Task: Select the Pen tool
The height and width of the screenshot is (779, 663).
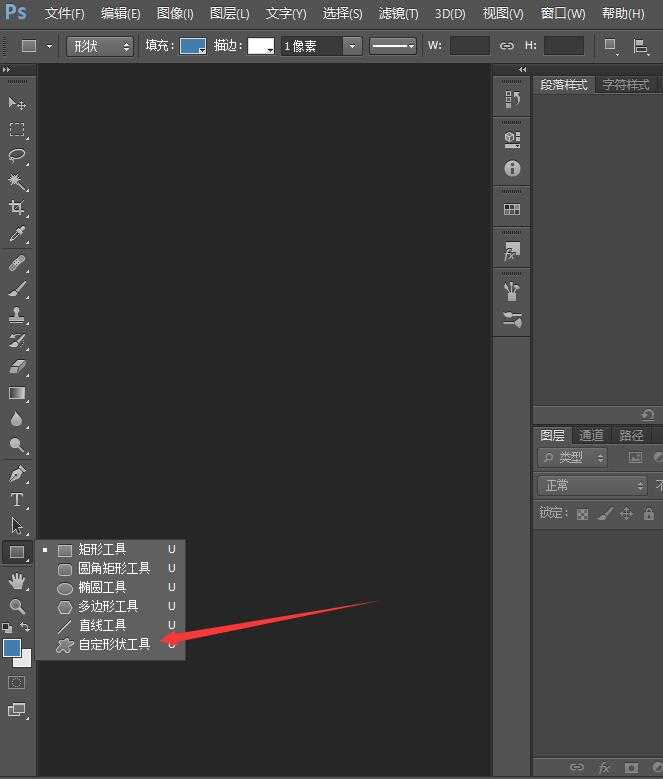Action: (x=17, y=473)
